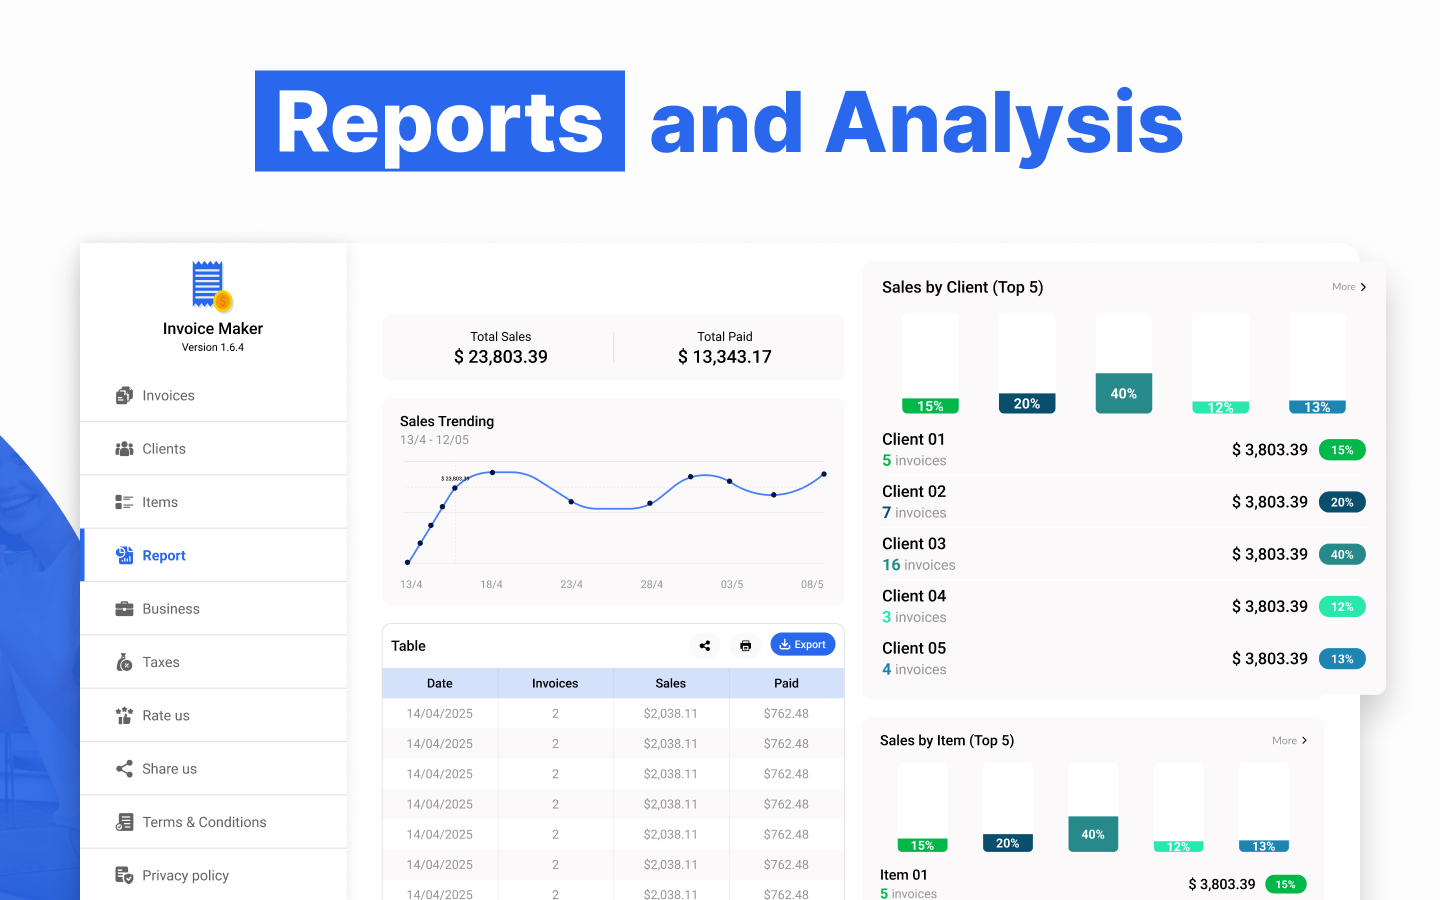Screen dimensions: 1440x900
Task: Select the Client 02 row
Action: pyautogui.click(x=1124, y=502)
